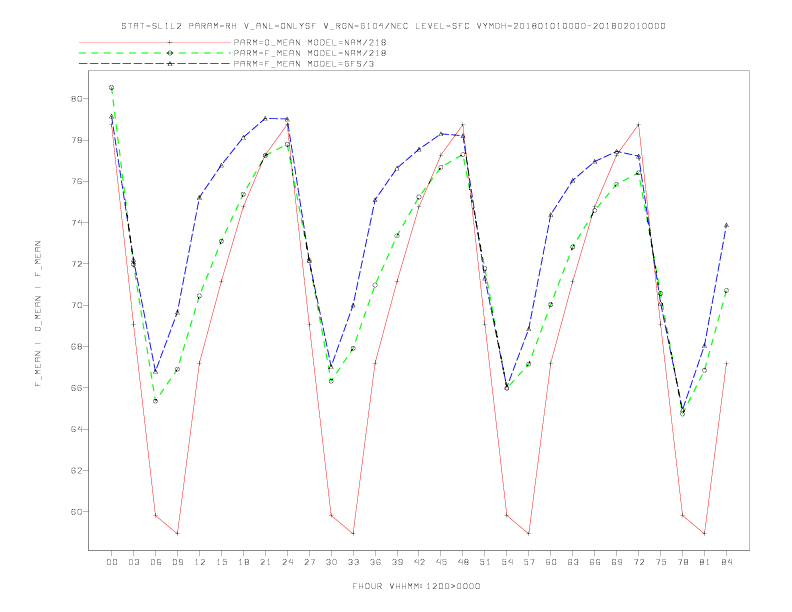Click the forecast-hour 66 tick on x-axis
792x612 pixels.
pyautogui.click(x=595, y=562)
